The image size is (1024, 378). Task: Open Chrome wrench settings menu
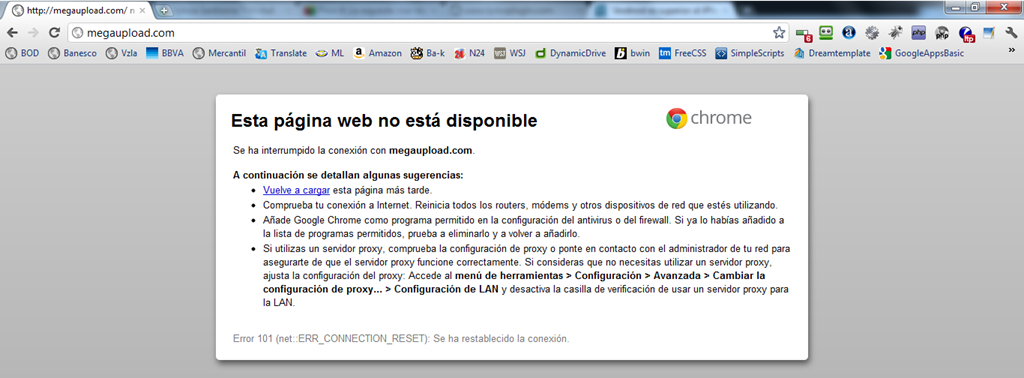[1012, 33]
